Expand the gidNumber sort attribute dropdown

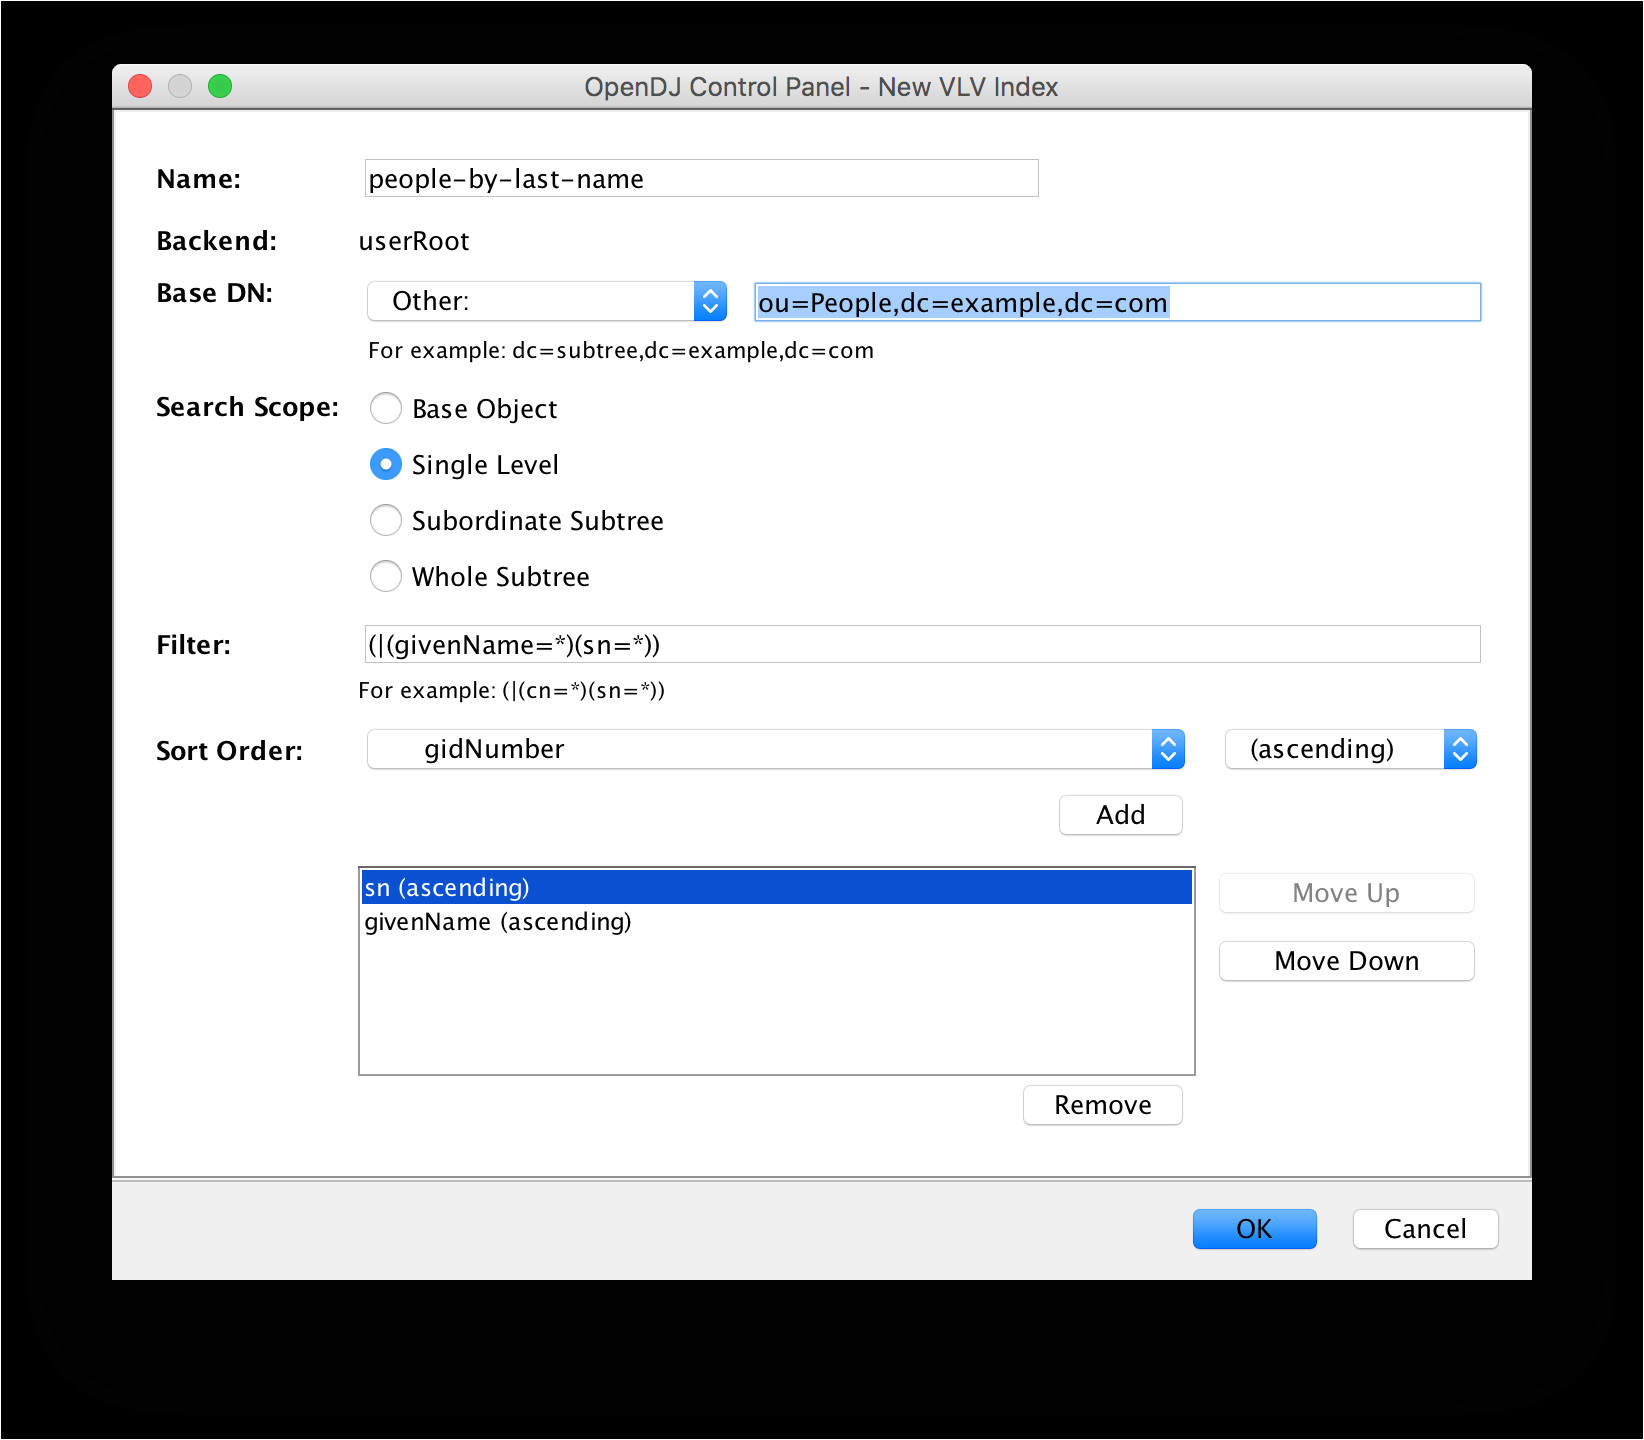click(x=775, y=749)
